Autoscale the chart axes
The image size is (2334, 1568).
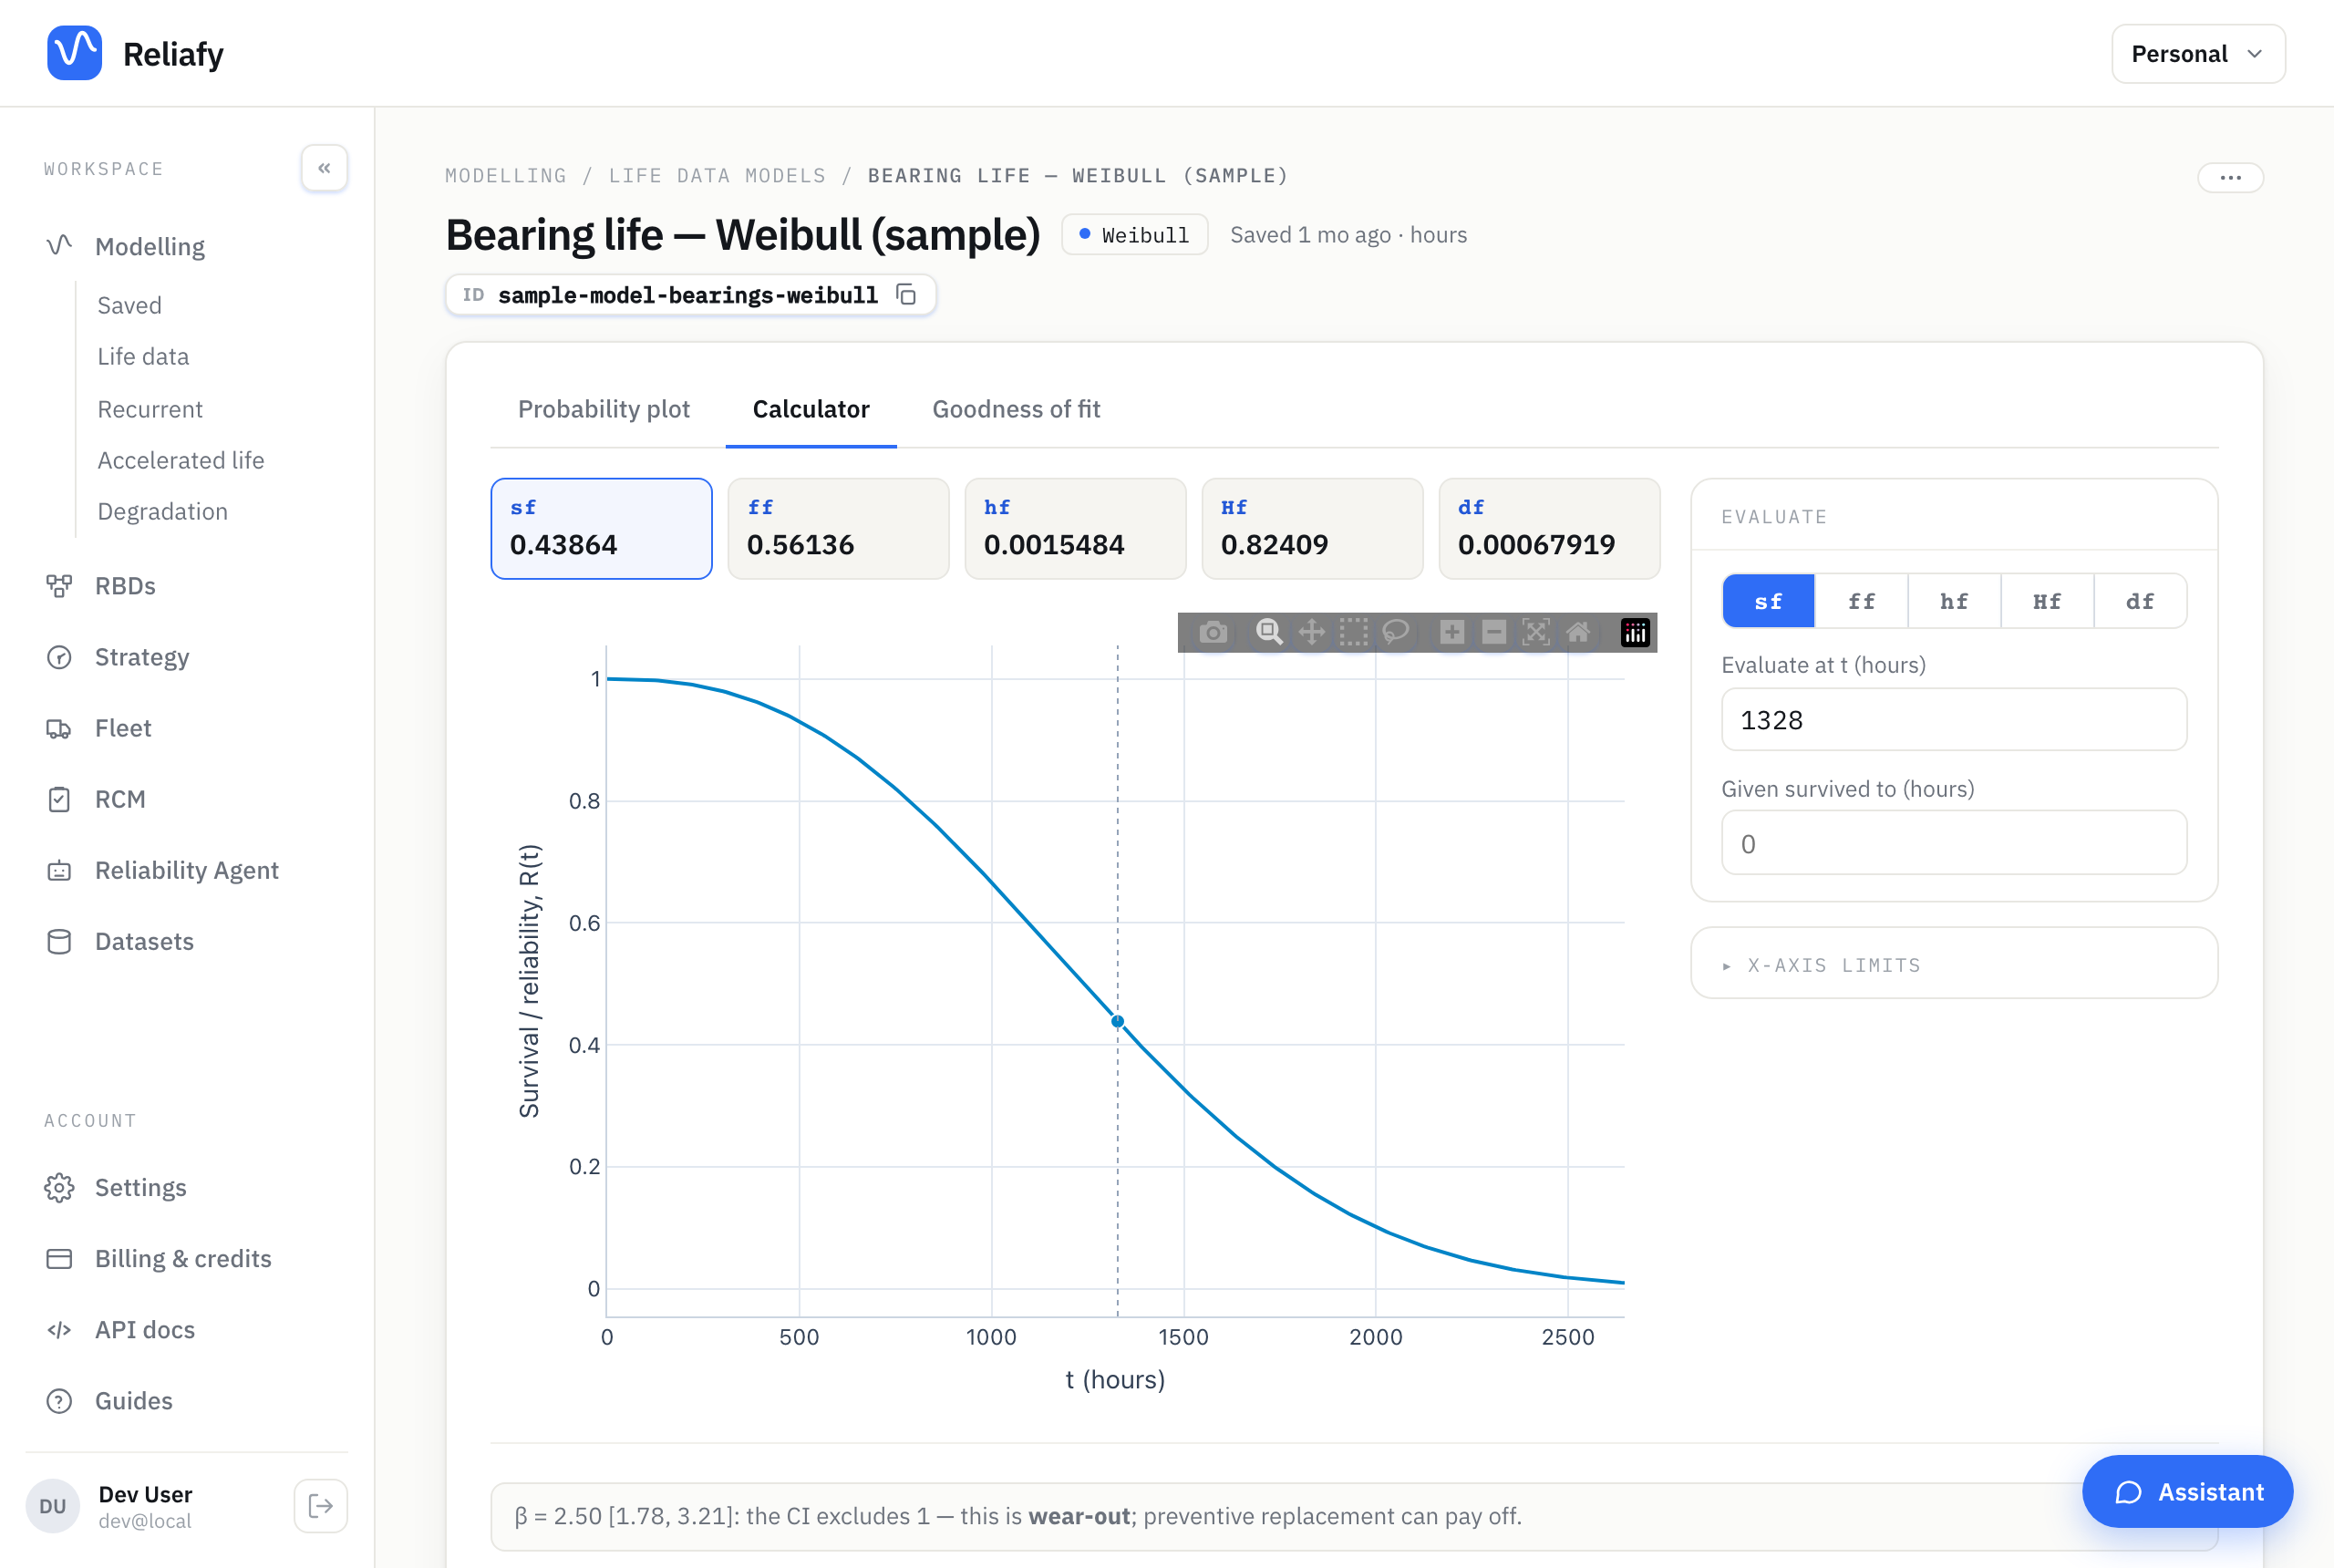(1536, 632)
